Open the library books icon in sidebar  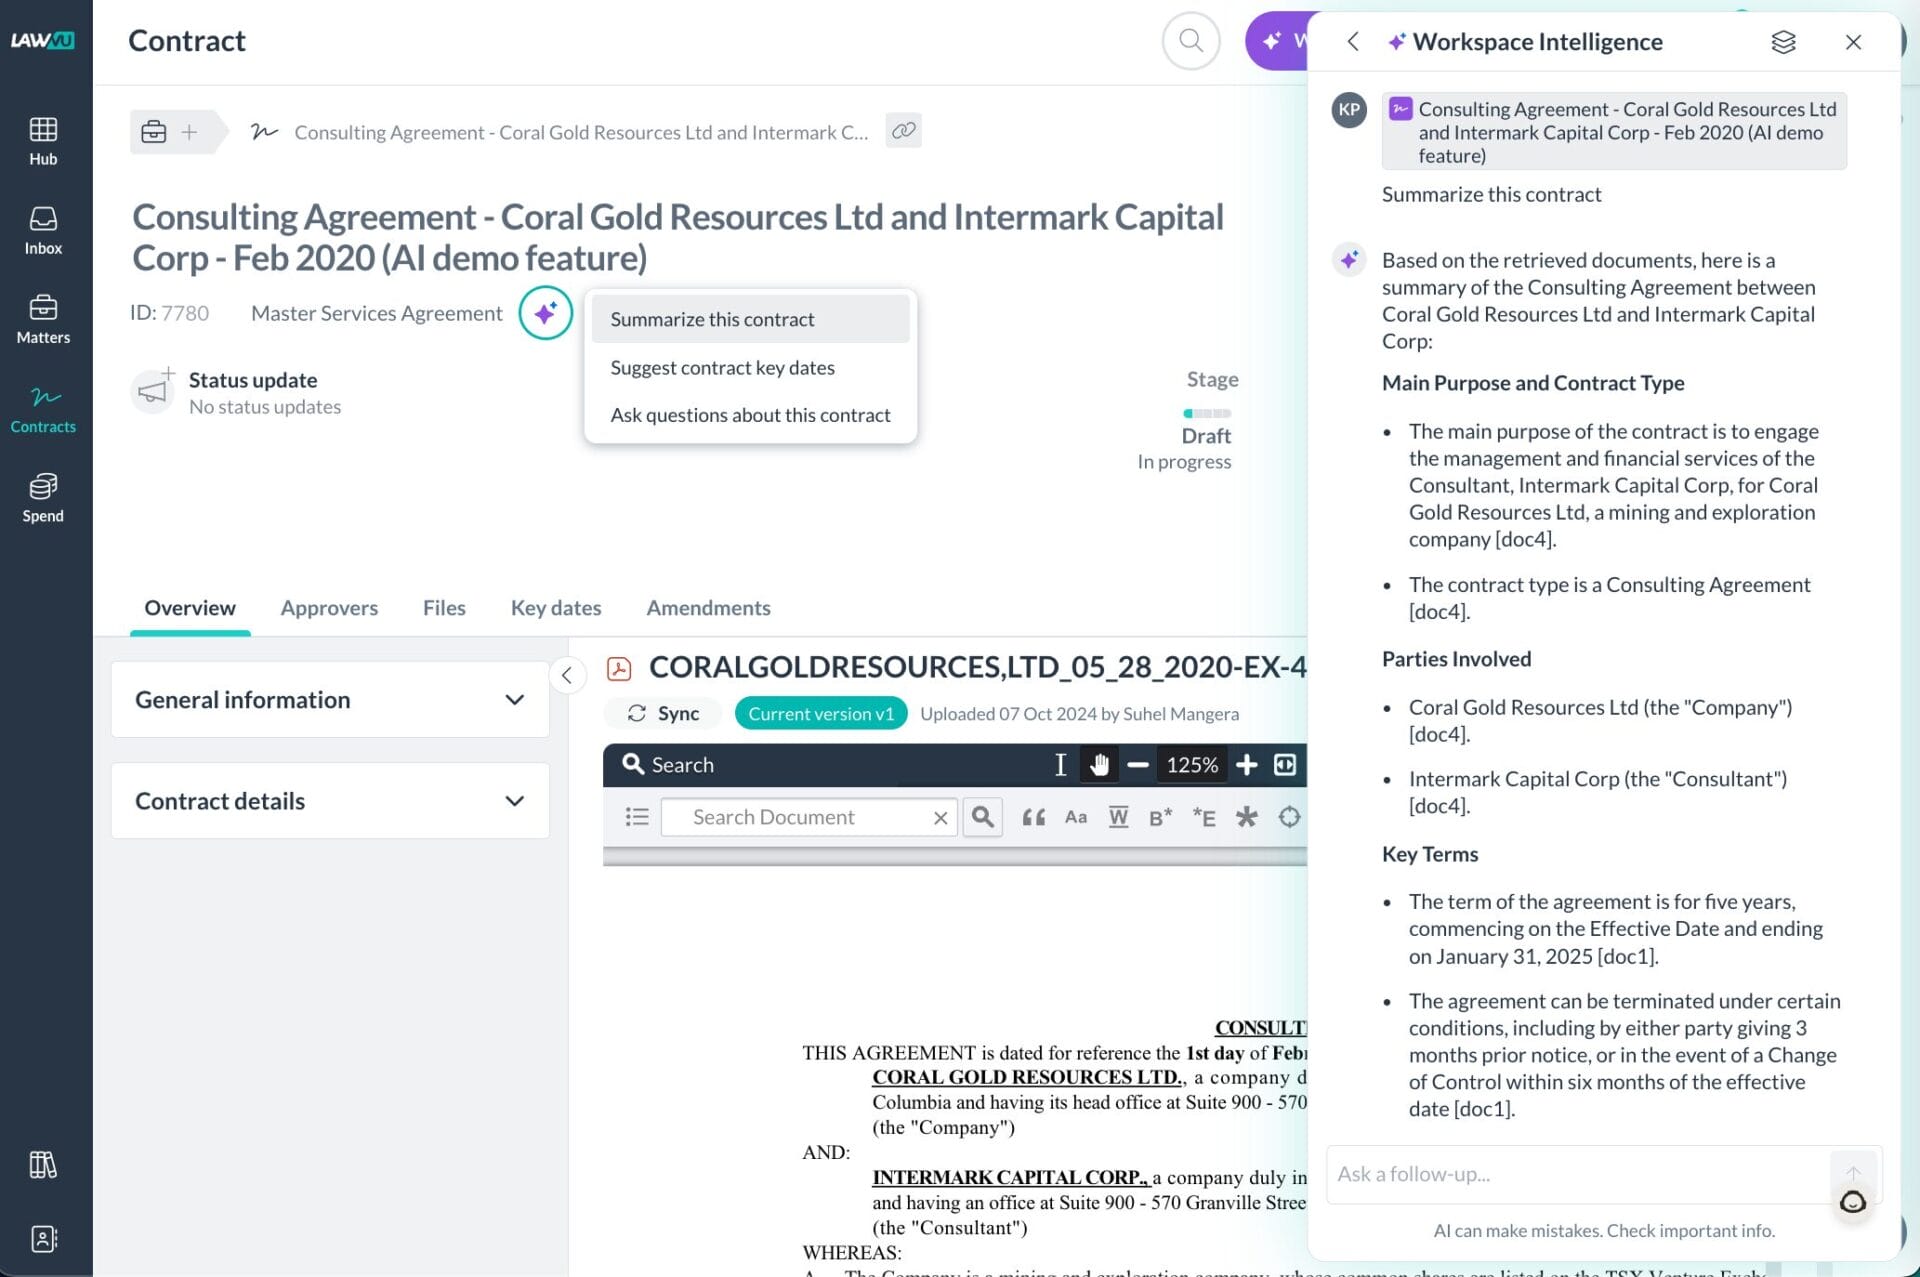pyautogui.click(x=43, y=1164)
